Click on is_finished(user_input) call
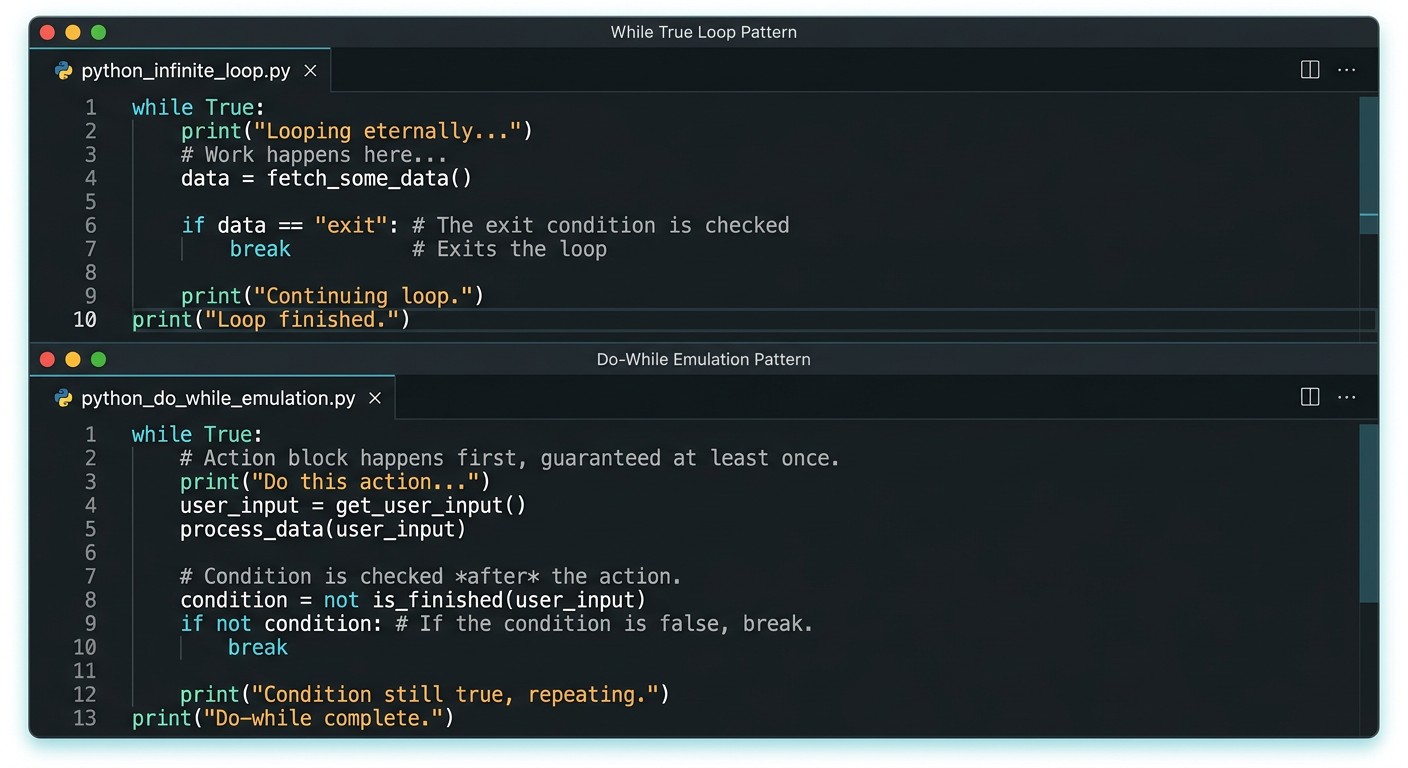The width and height of the screenshot is (1408, 768). click(x=509, y=601)
